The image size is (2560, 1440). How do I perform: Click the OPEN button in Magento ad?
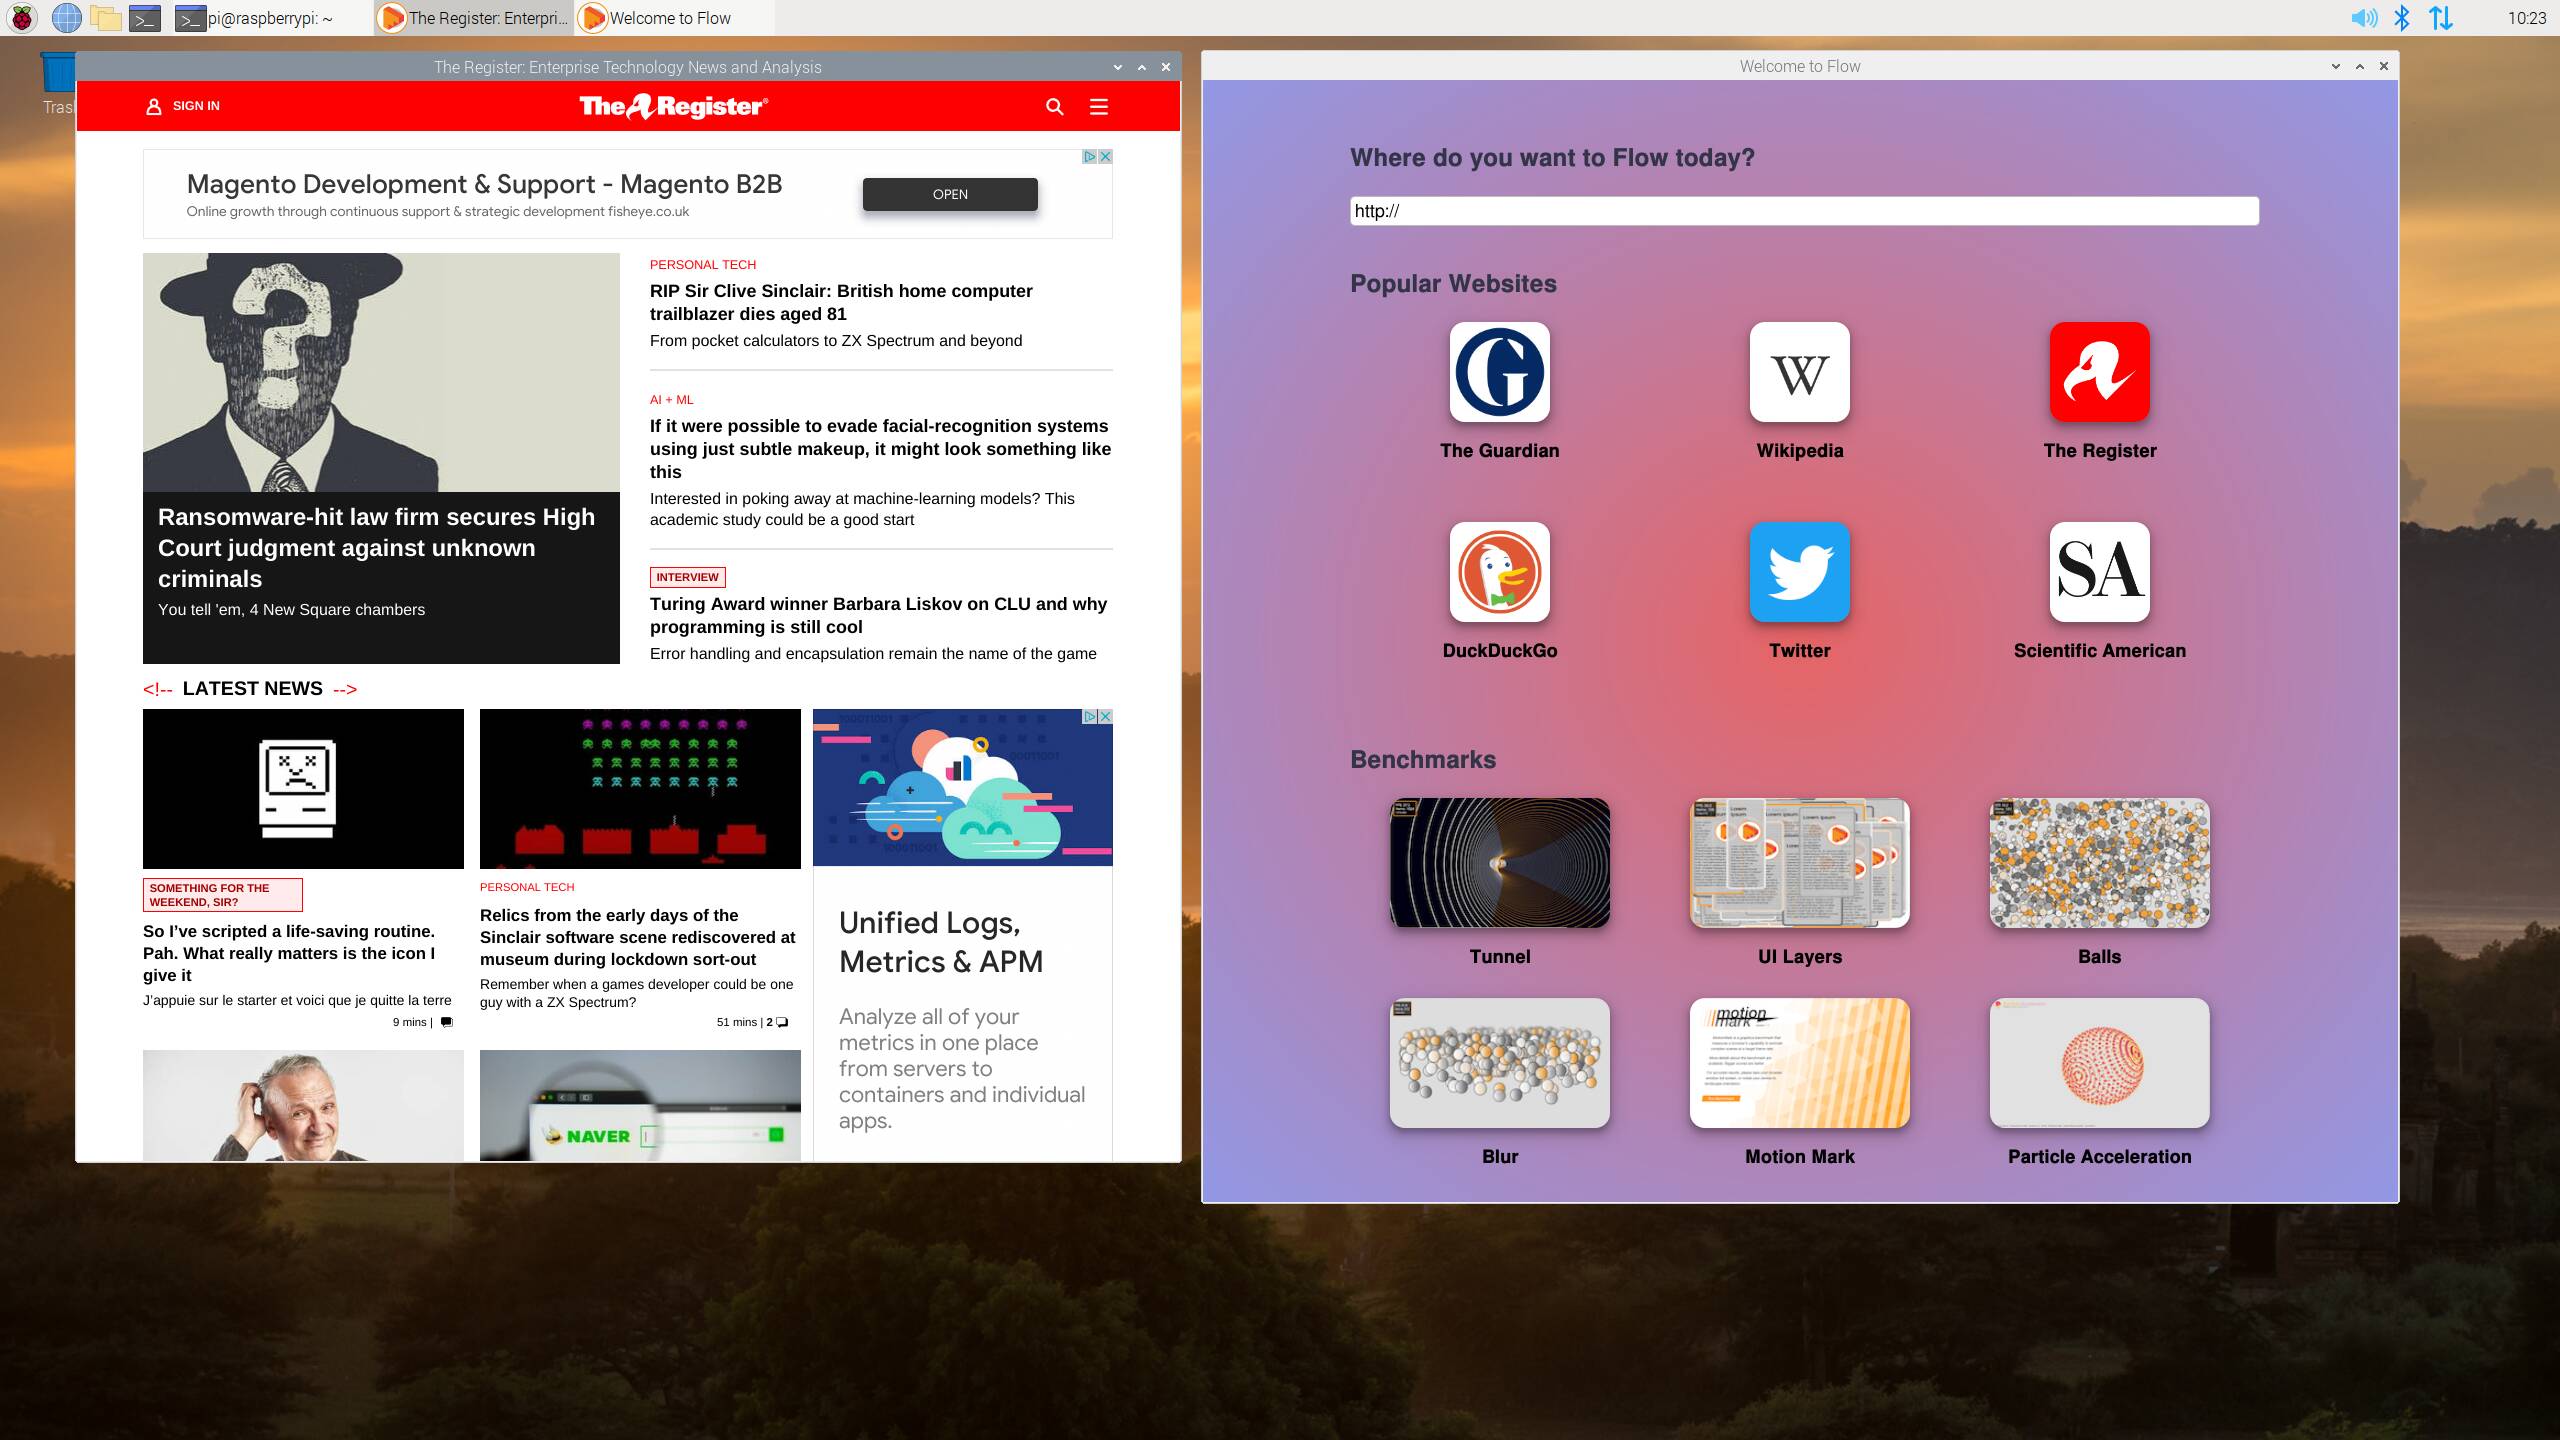(950, 194)
